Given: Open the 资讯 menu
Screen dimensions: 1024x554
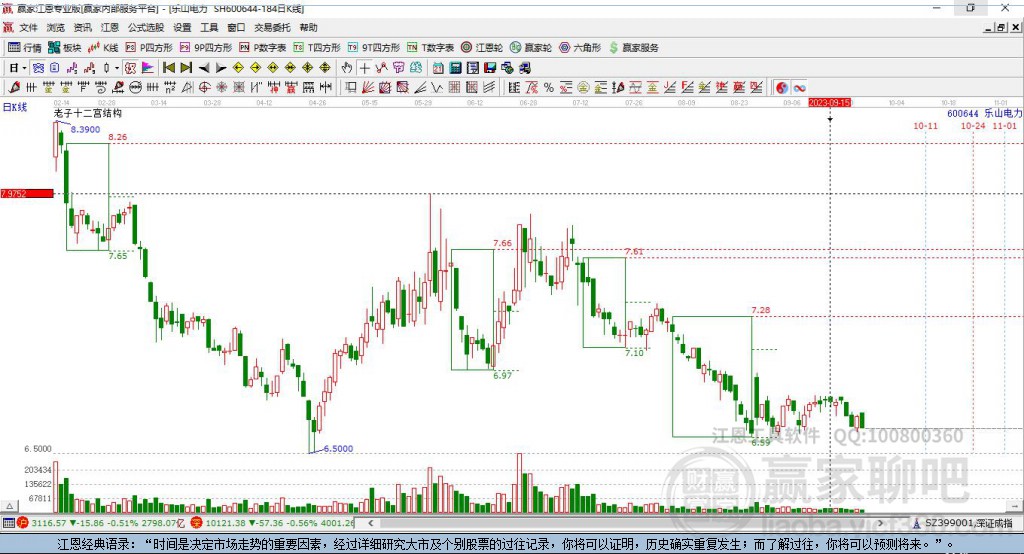Looking at the screenshot, I should coord(82,27).
